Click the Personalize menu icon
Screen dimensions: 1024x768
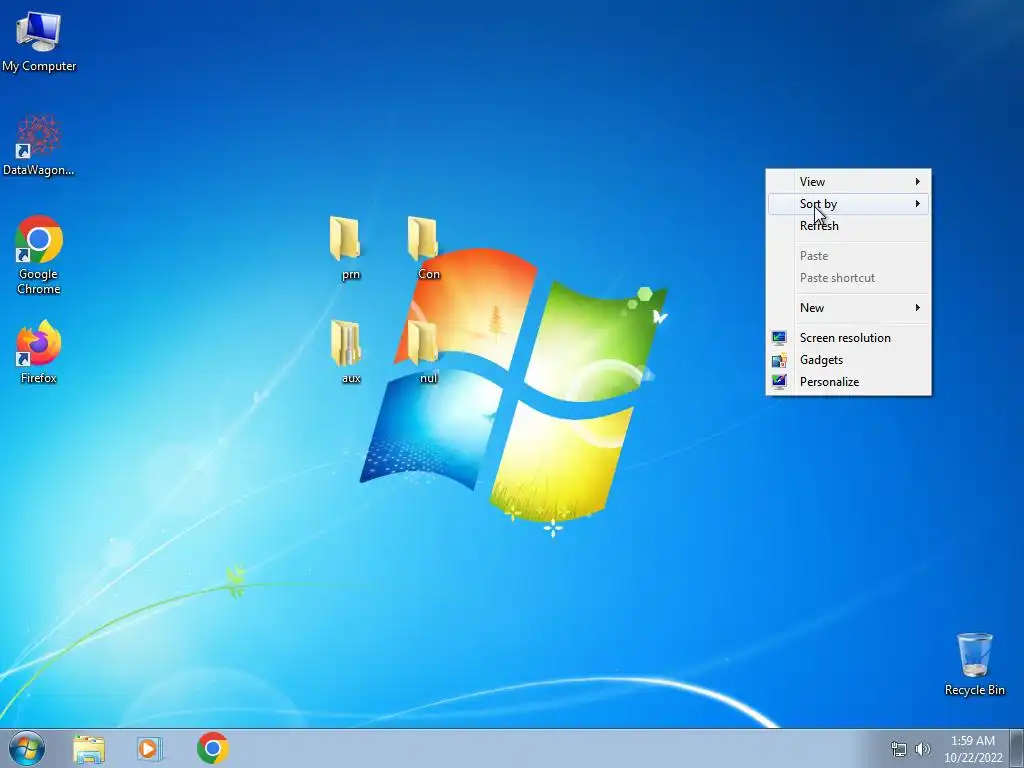pos(778,382)
